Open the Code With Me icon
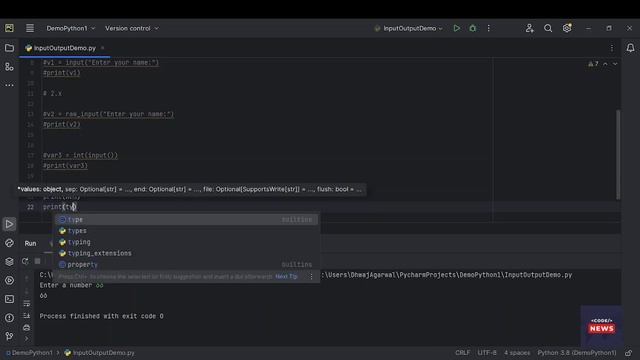 click(x=529, y=28)
